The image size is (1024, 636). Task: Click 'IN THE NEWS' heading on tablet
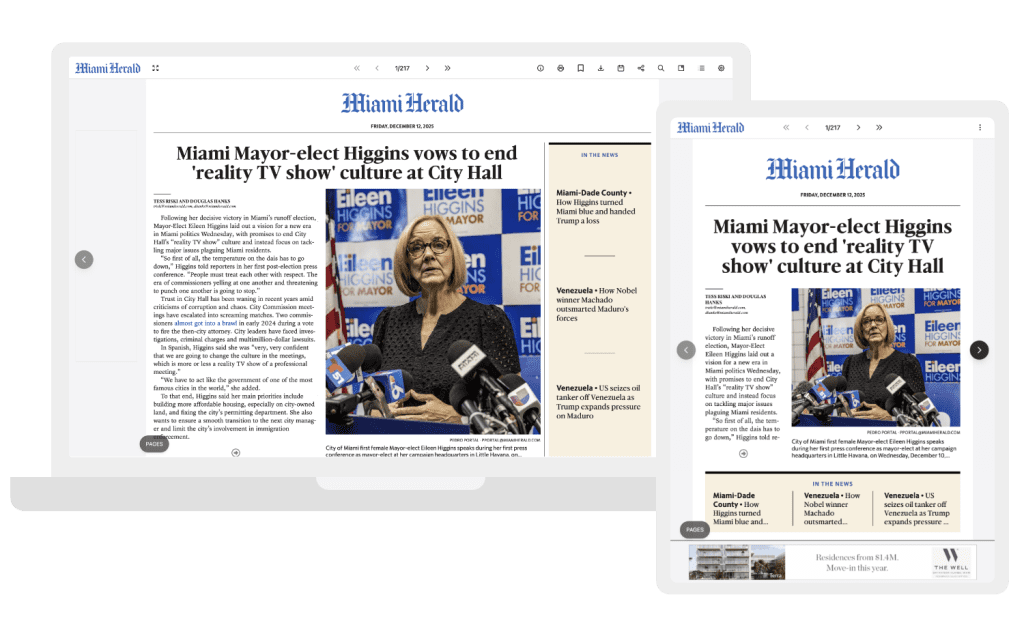[x=833, y=484]
